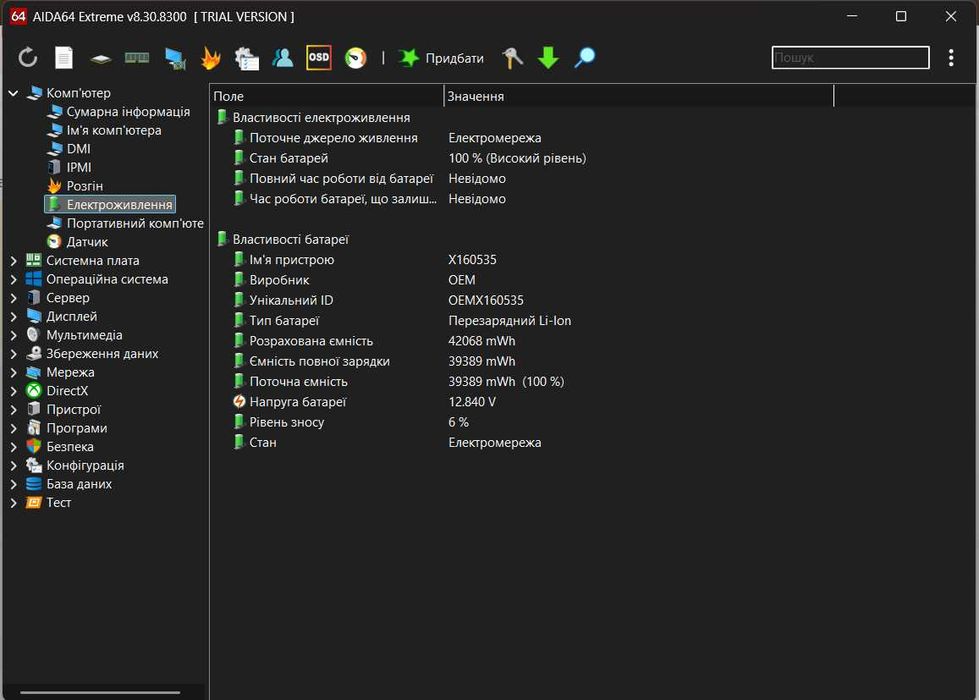This screenshot has height=700, width=979.
Task: Expand the DirectX node
Action: 13,391
